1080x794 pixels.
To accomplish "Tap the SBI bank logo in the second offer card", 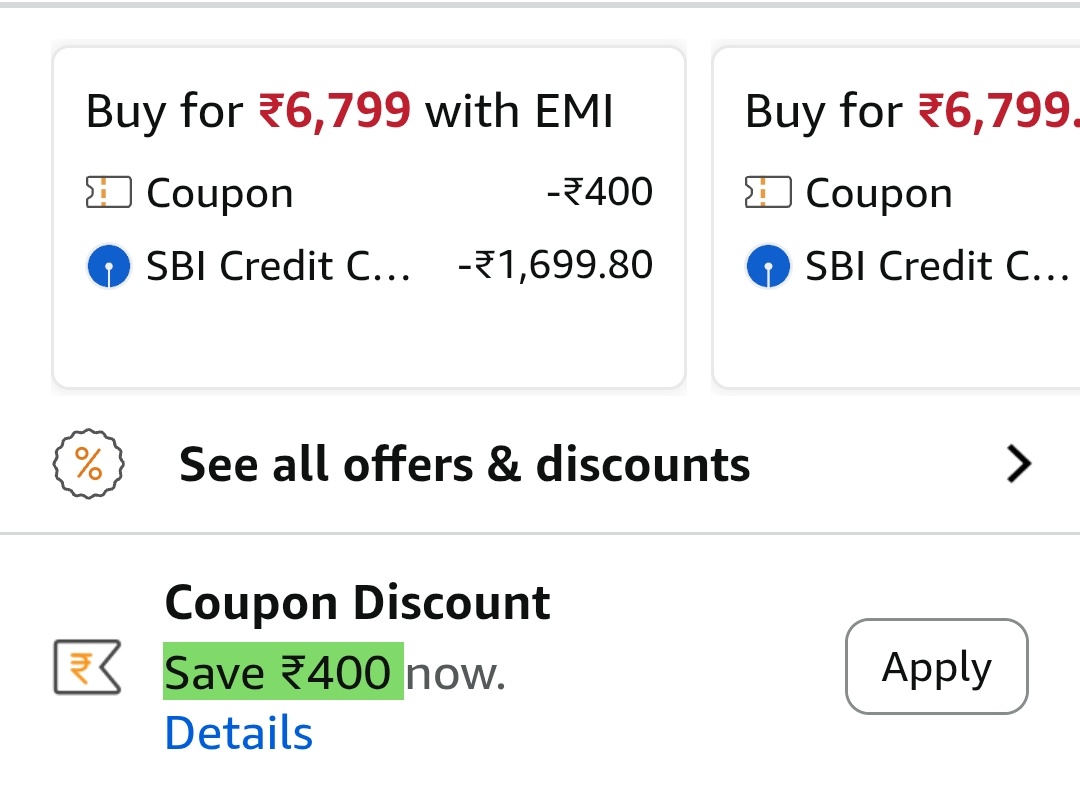I will (x=767, y=267).
